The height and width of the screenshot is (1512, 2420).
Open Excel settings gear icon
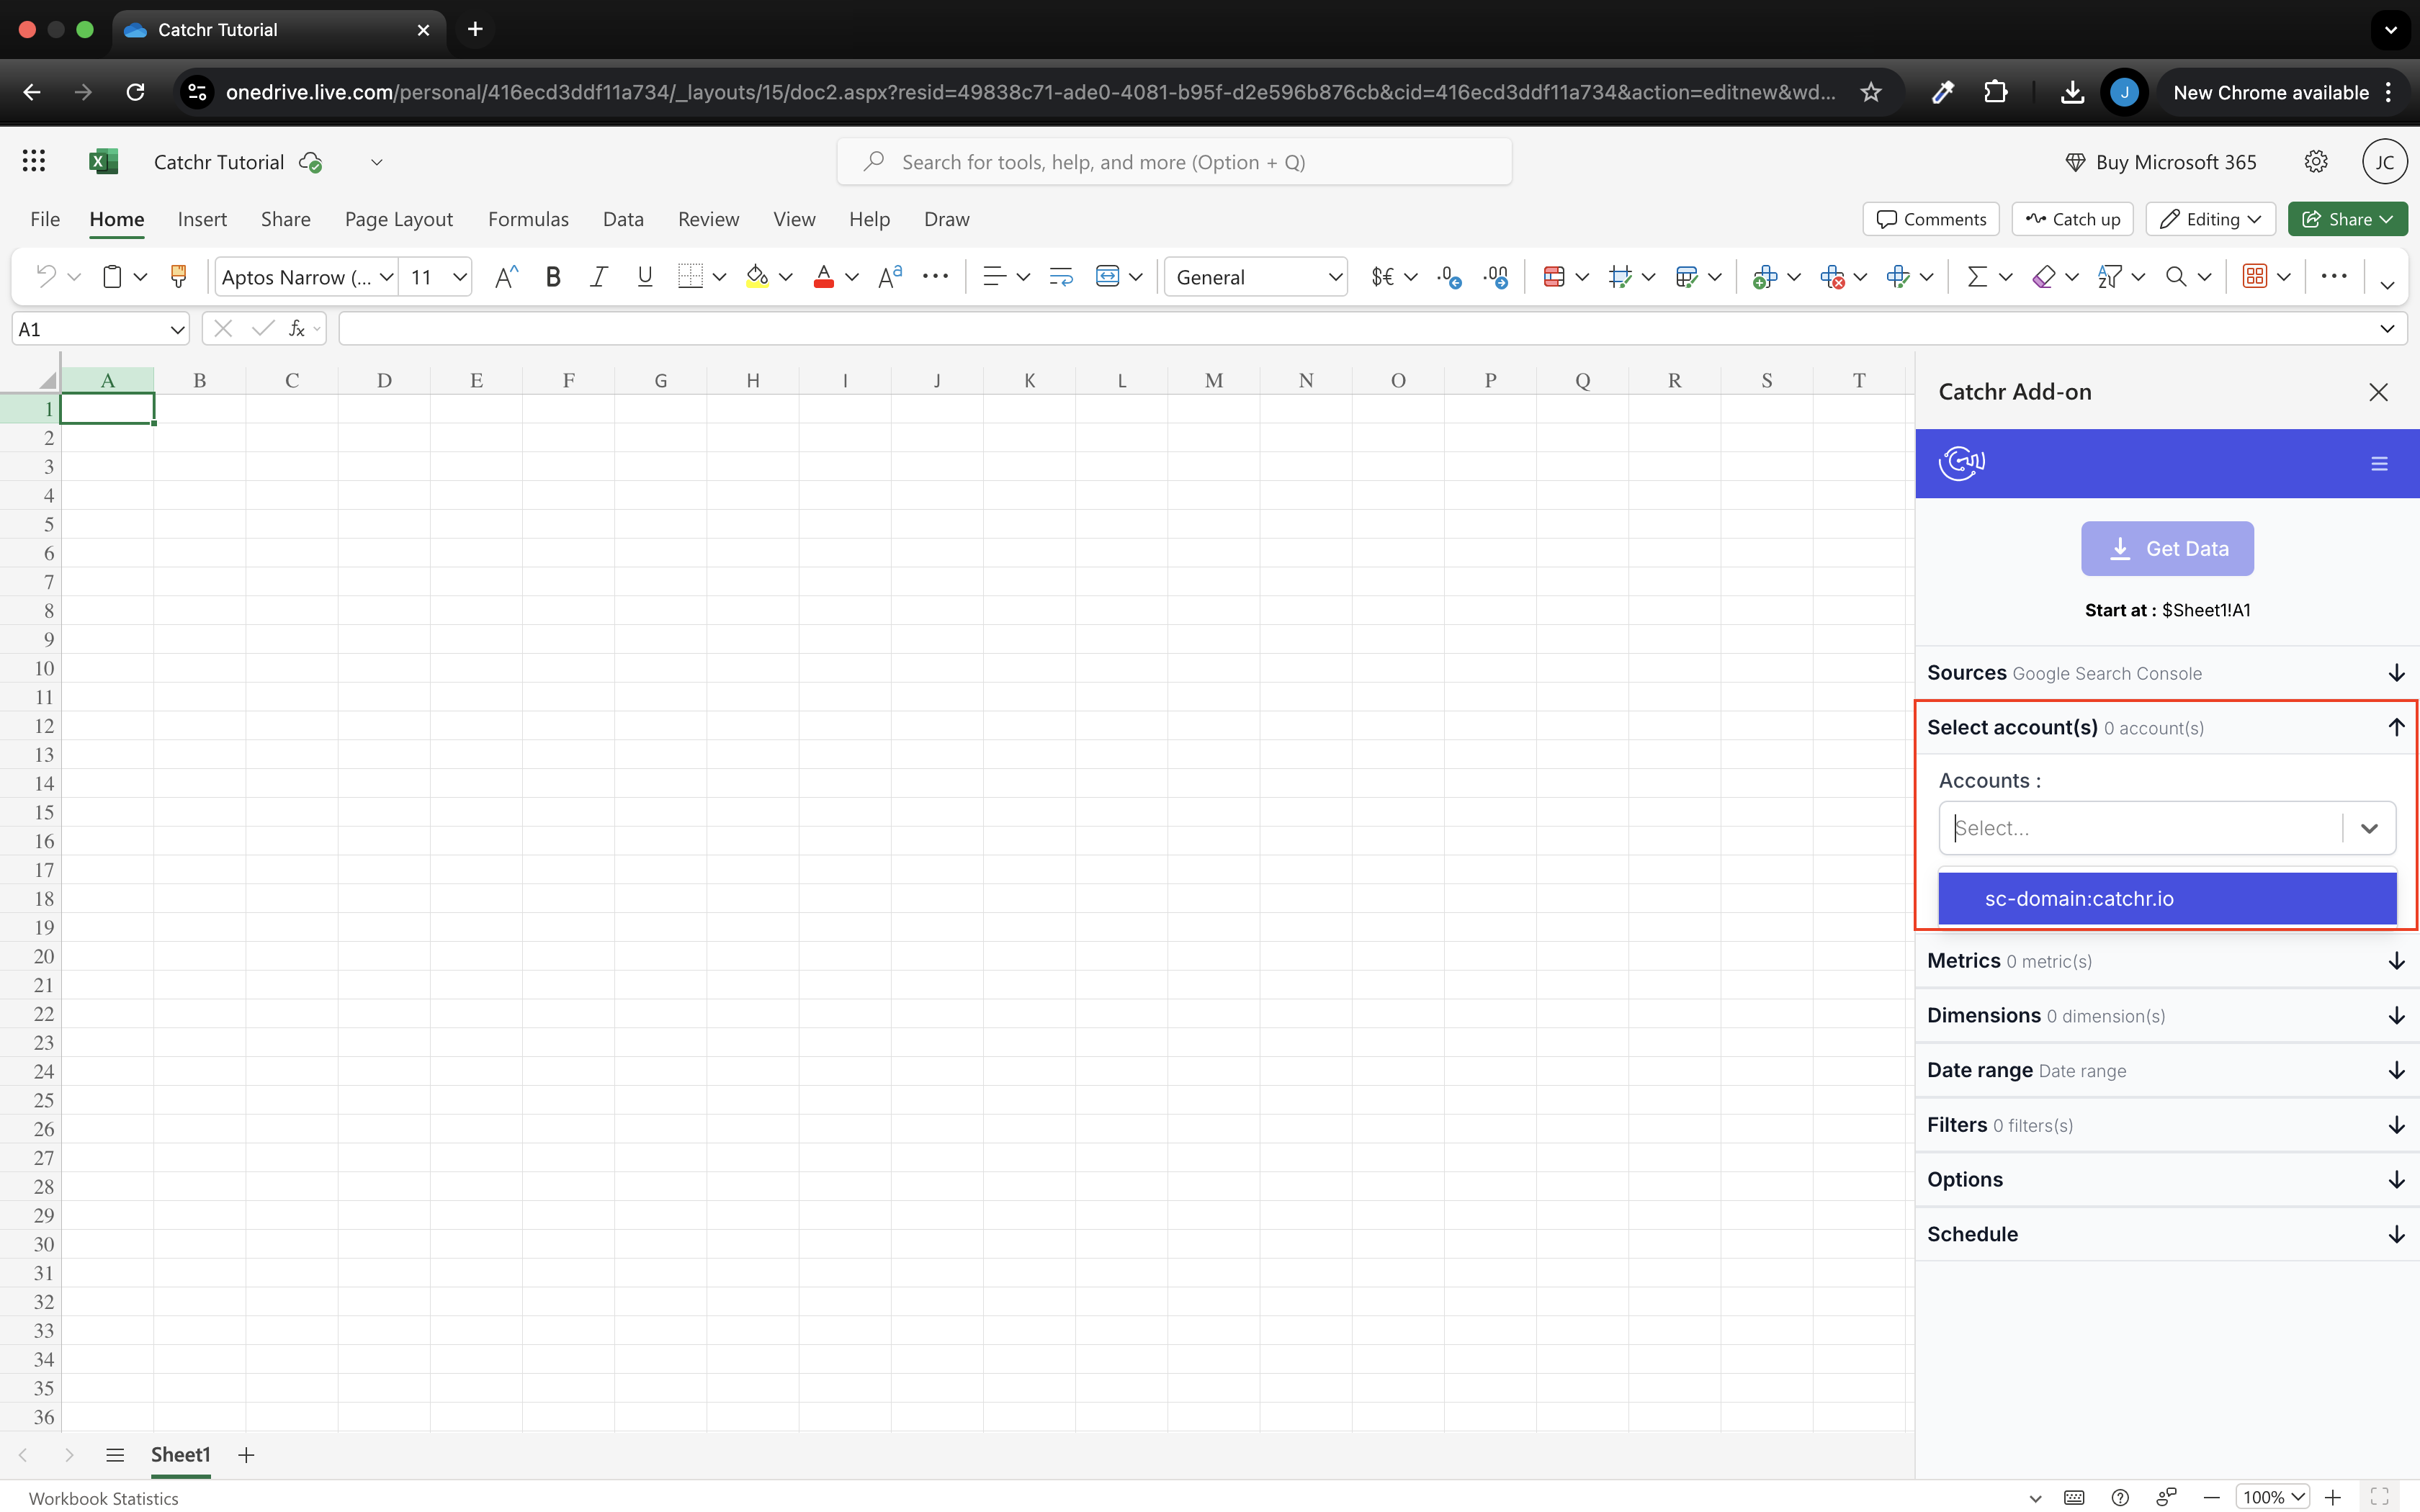(x=2316, y=162)
